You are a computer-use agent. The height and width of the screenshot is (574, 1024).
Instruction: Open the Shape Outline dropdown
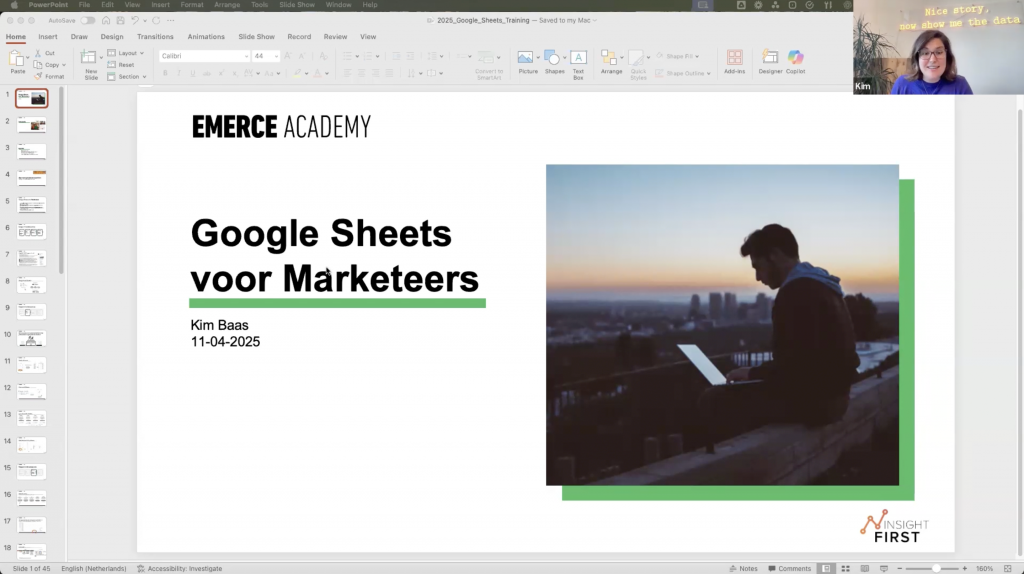pos(709,73)
